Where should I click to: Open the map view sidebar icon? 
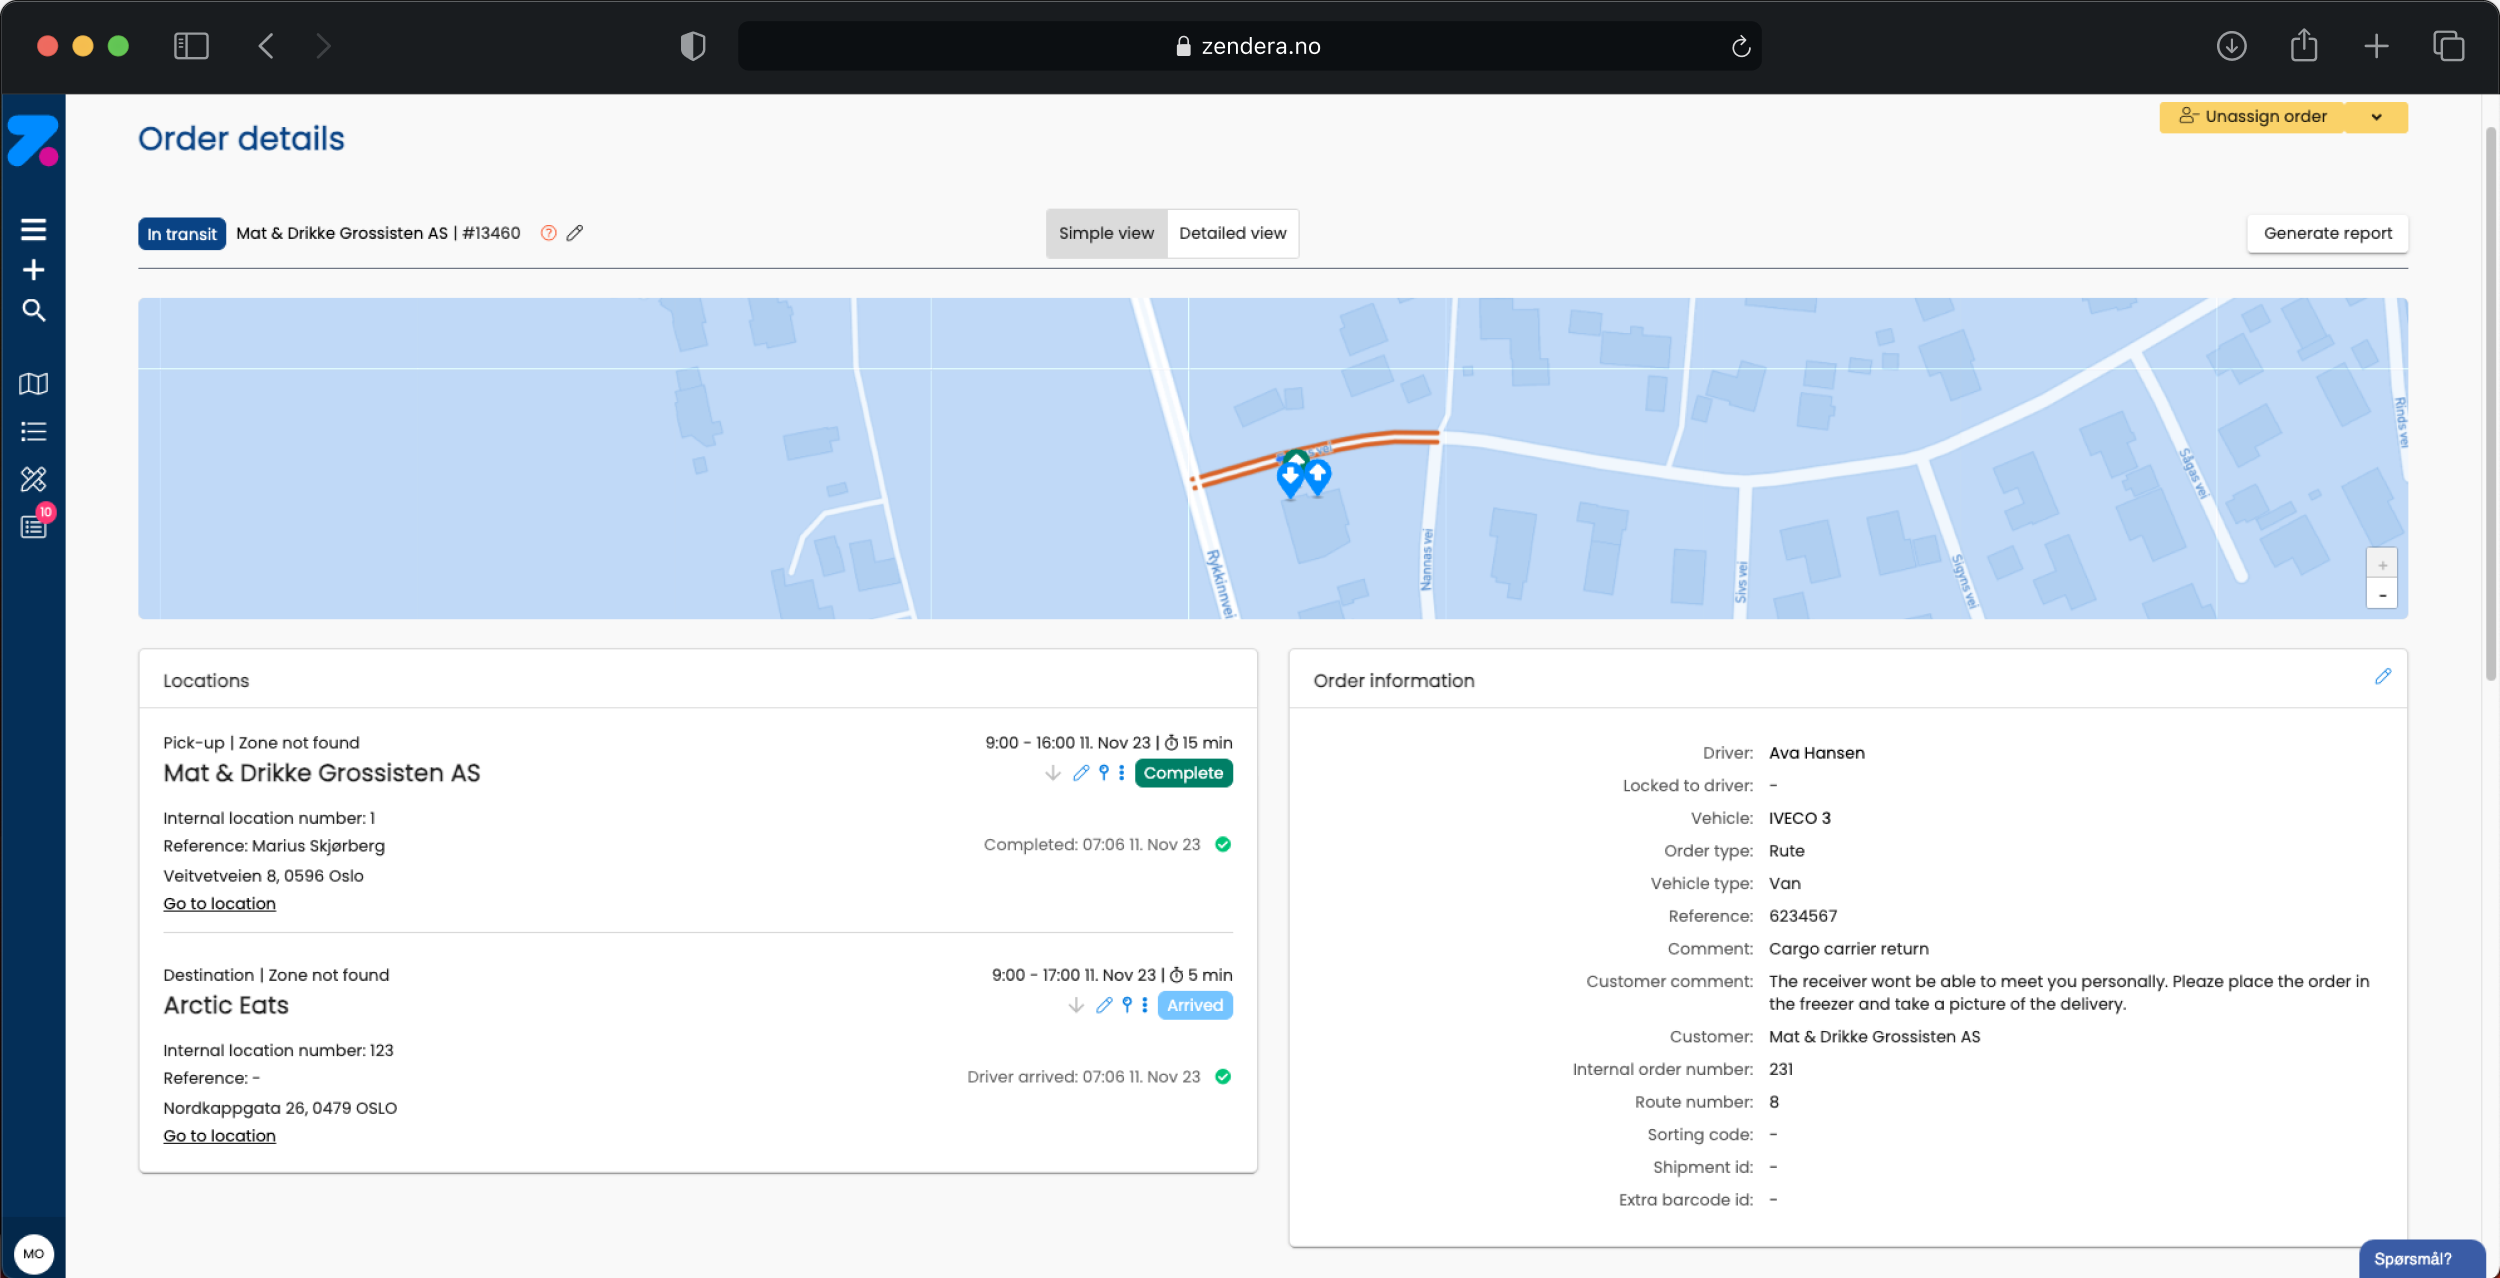tap(33, 384)
